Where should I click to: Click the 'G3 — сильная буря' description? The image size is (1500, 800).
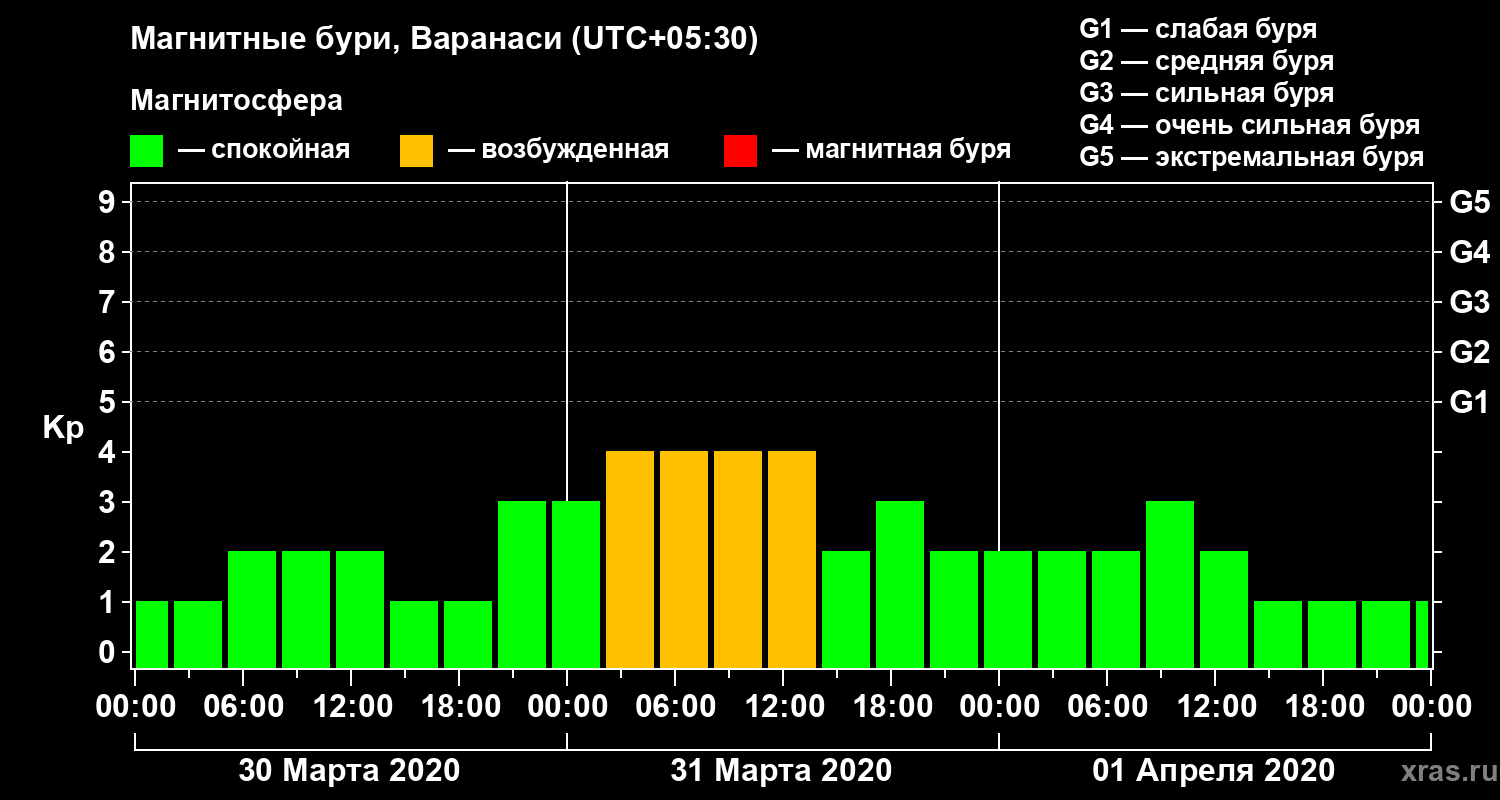coord(1206,93)
